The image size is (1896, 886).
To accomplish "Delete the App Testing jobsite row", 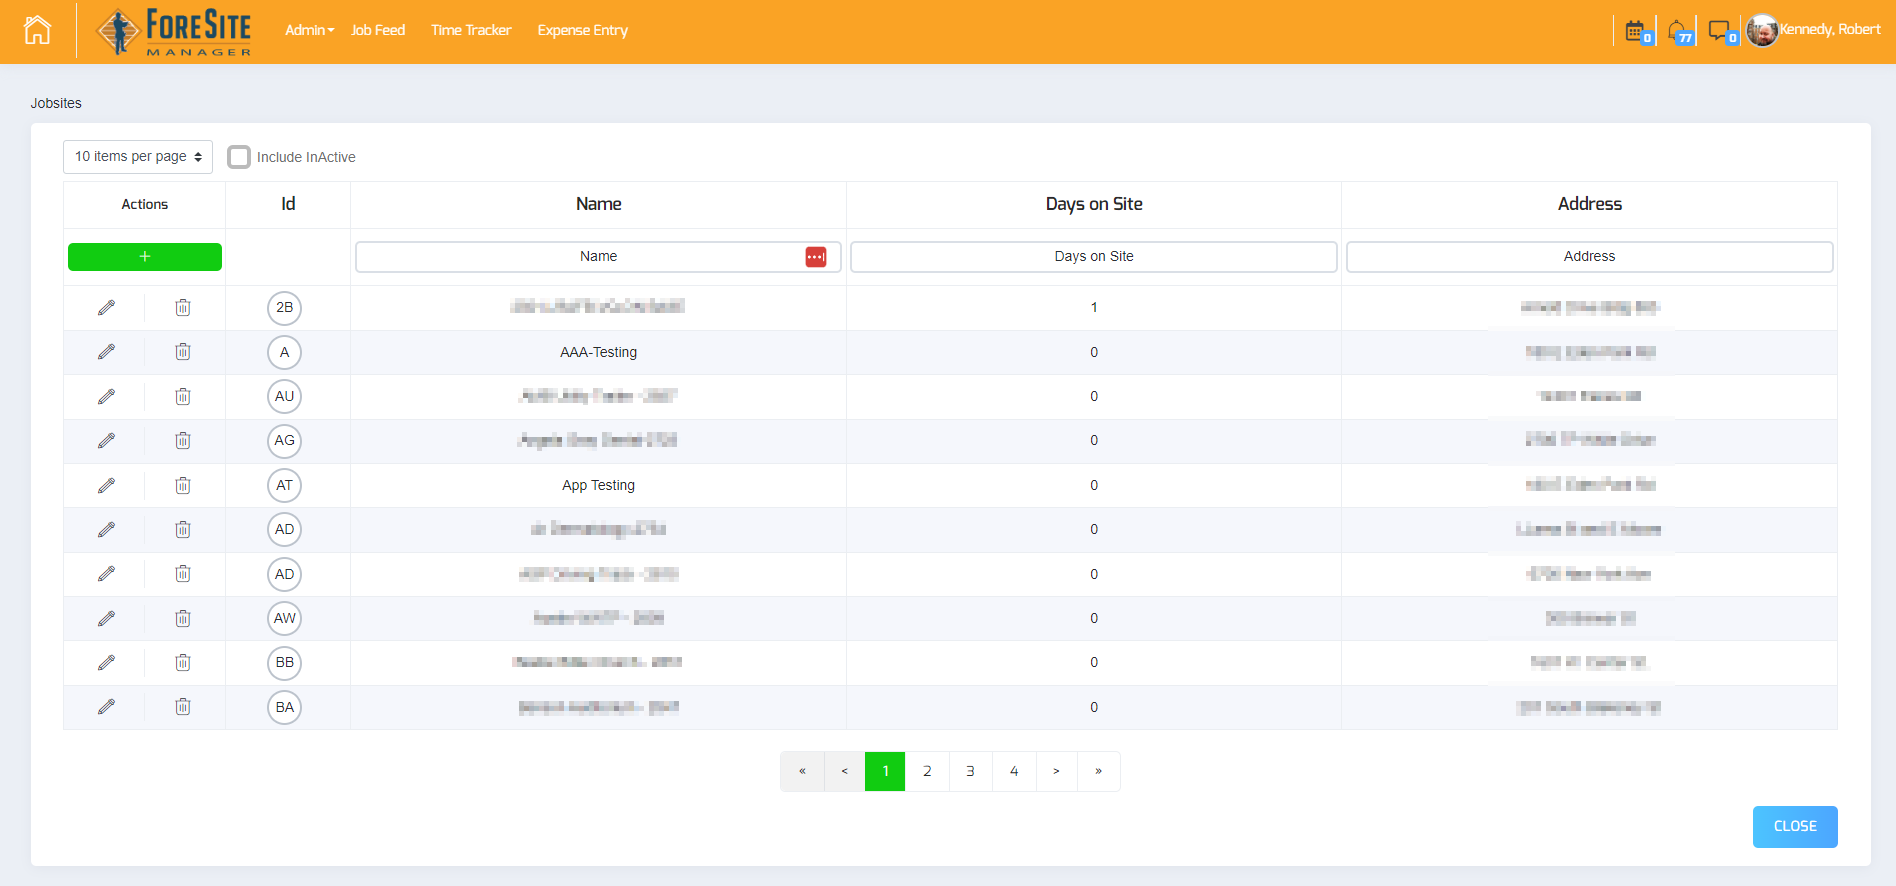I will (183, 485).
